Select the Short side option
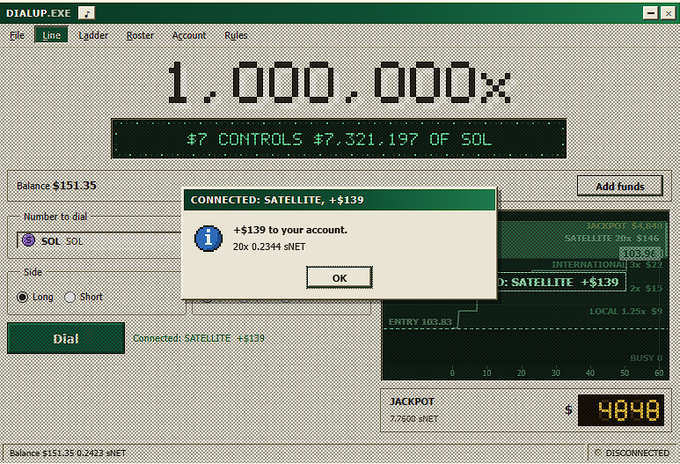 (84, 297)
